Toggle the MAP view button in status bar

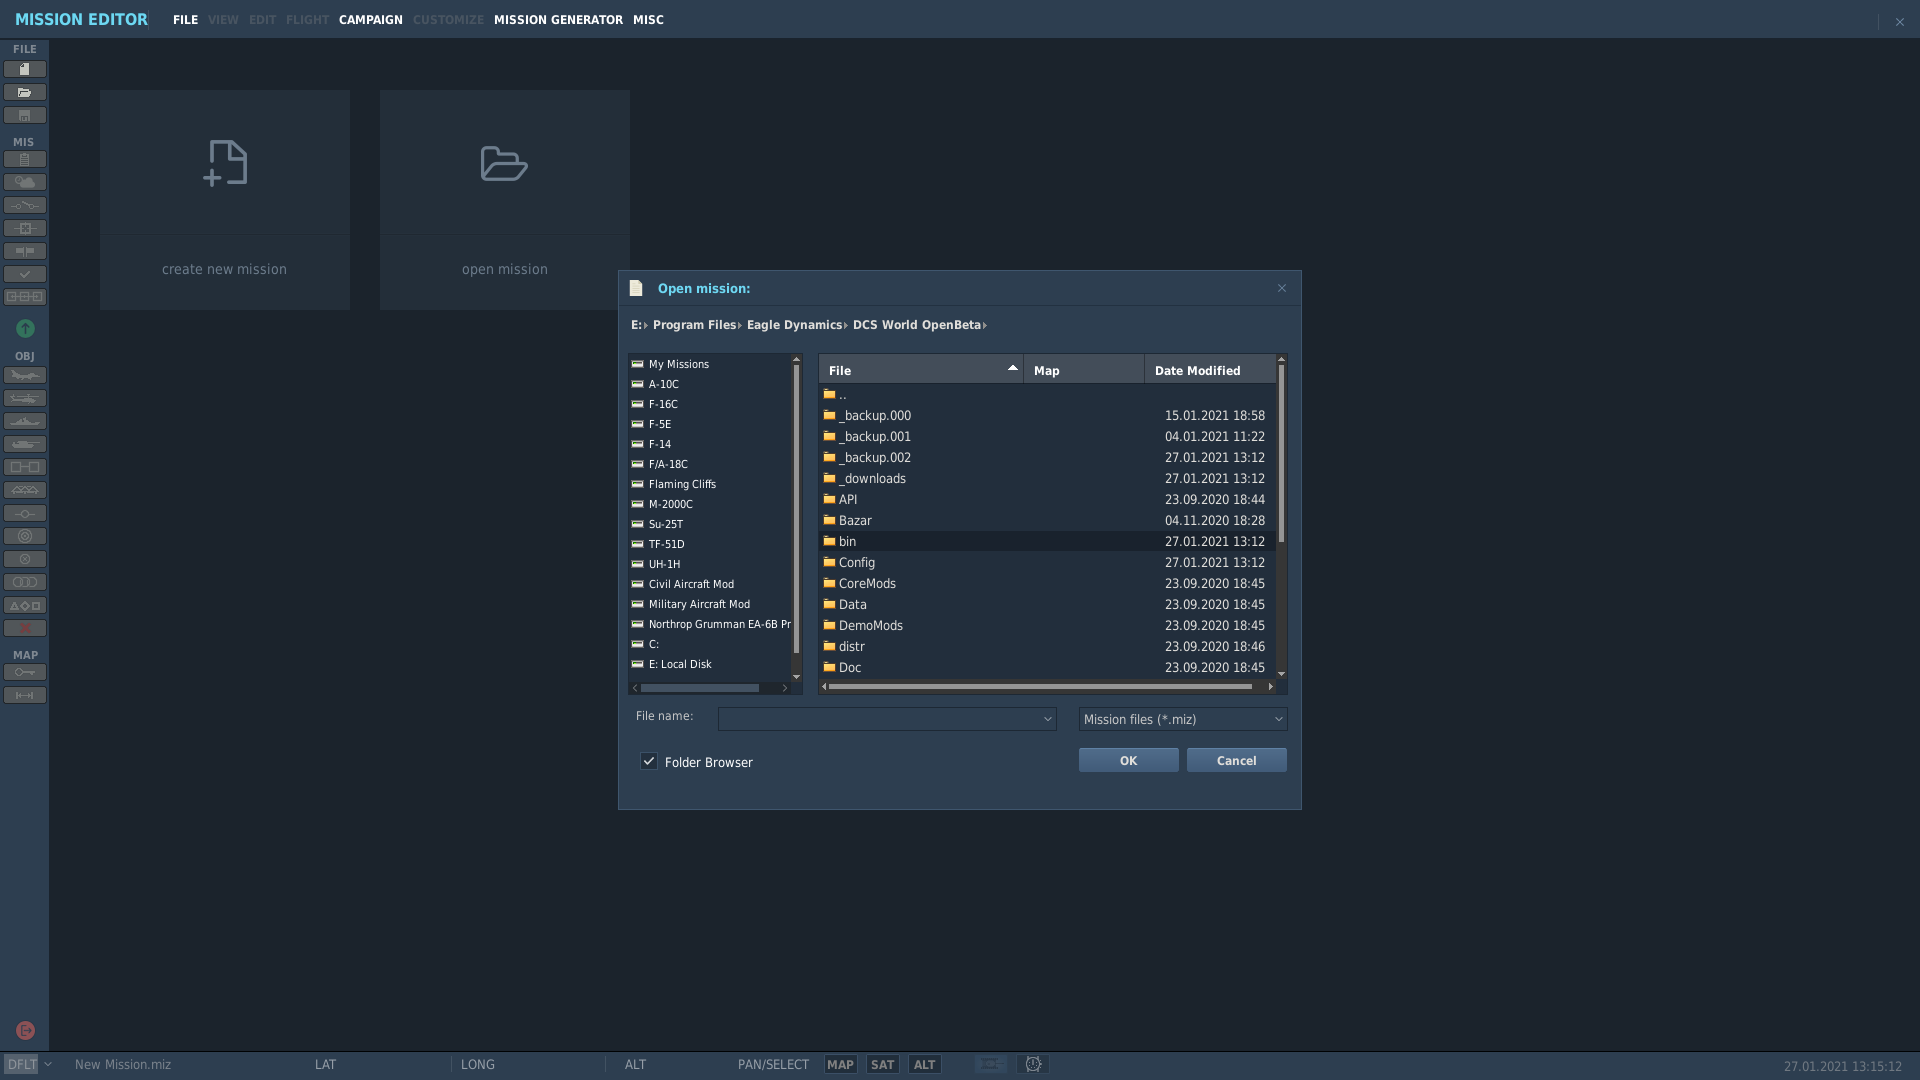pos(840,1064)
